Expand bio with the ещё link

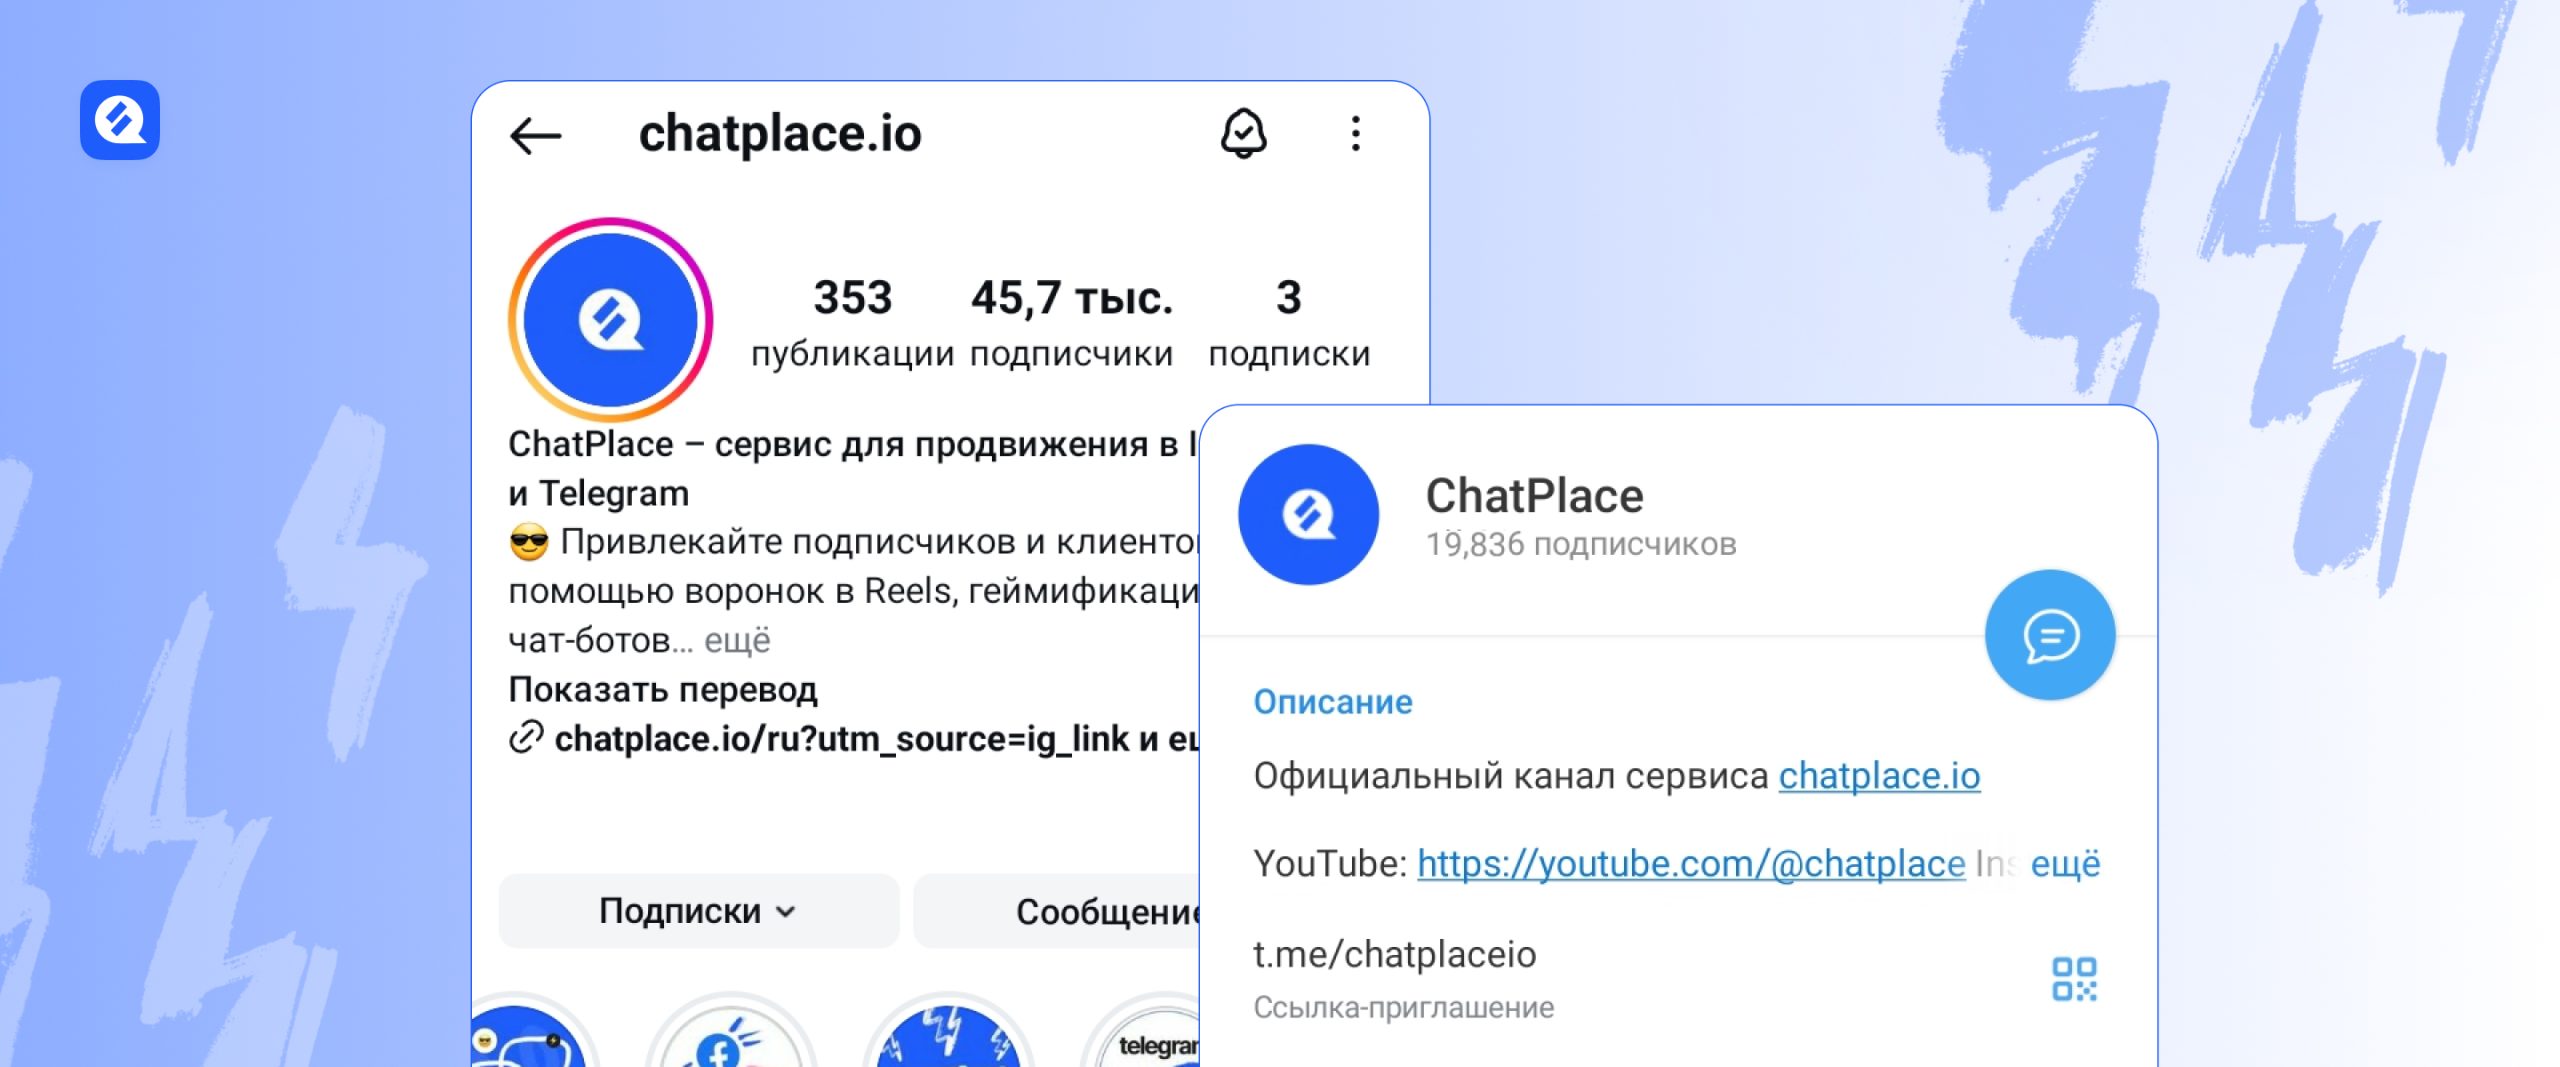click(x=737, y=641)
